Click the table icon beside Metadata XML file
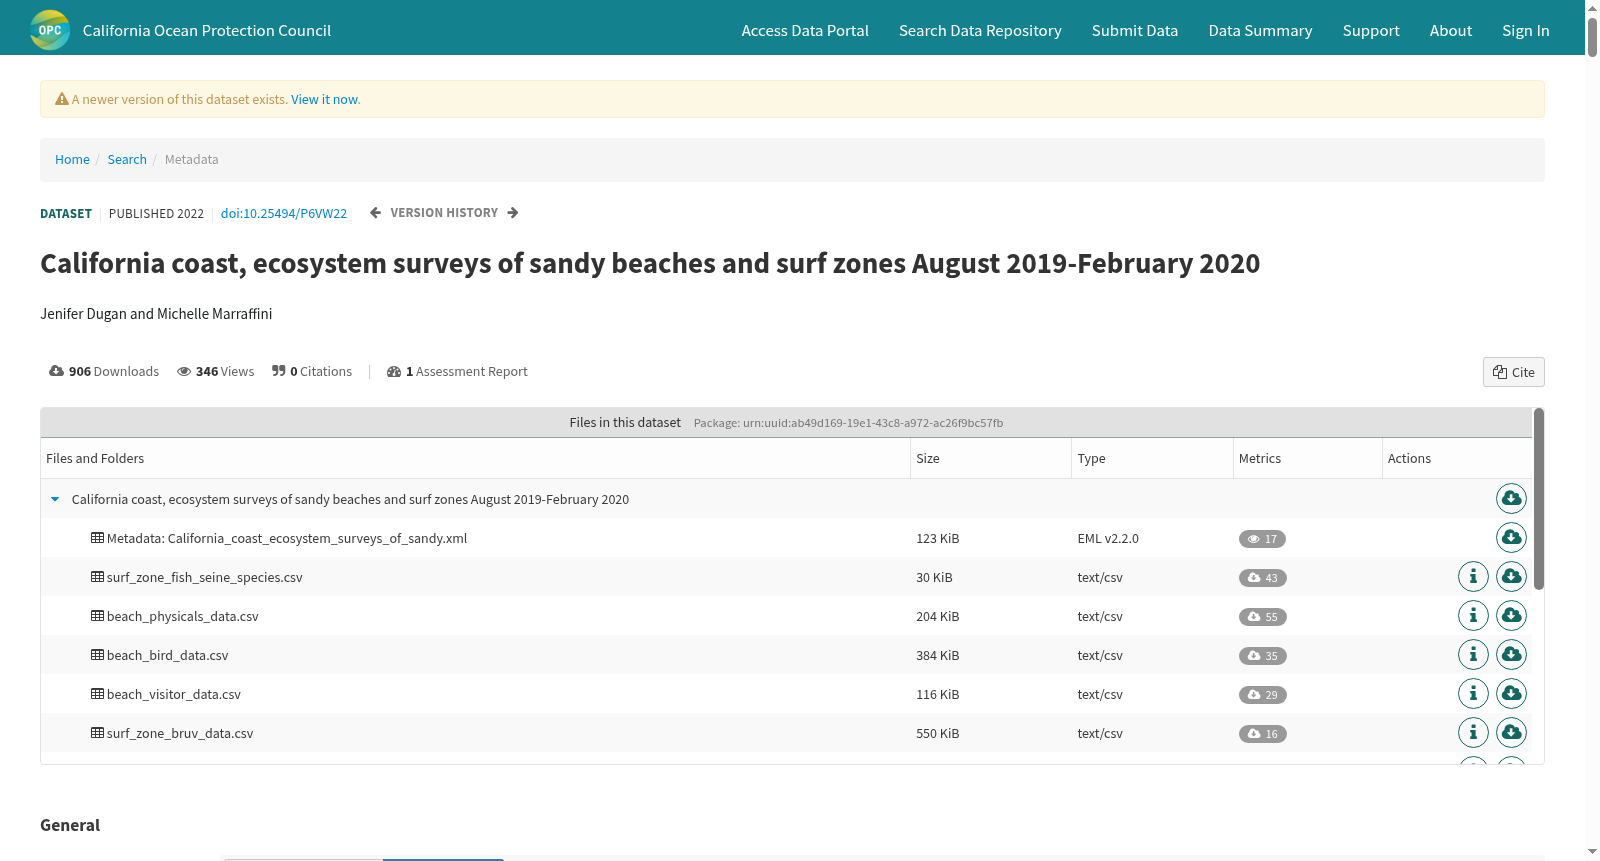1600x861 pixels. pyautogui.click(x=97, y=538)
